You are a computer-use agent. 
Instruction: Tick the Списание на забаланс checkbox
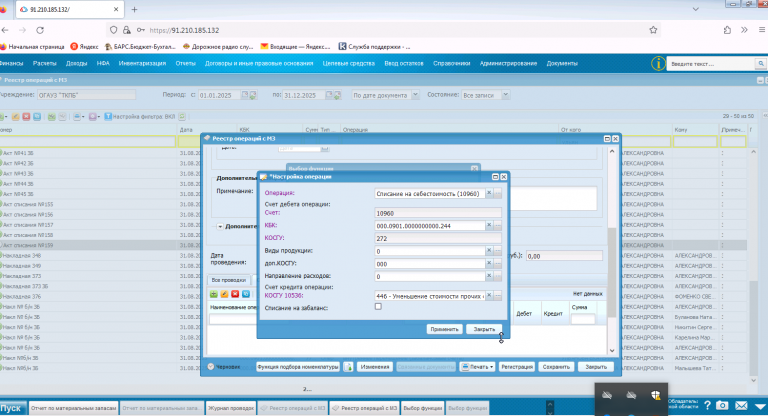378,307
